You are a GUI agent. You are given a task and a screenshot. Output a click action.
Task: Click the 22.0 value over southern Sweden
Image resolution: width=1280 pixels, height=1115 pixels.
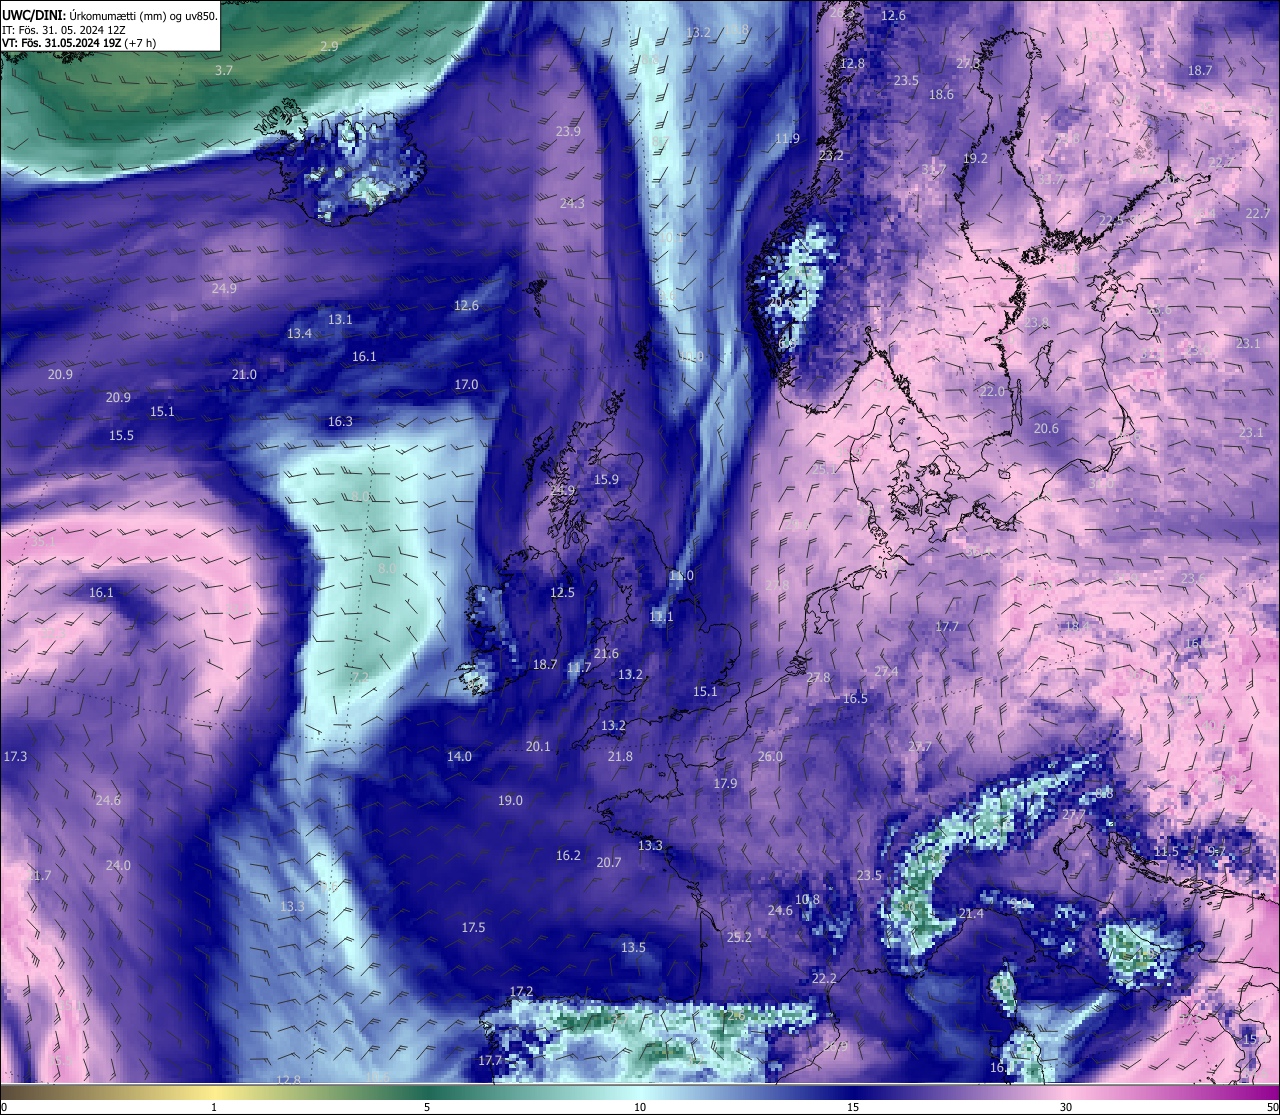(x=992, y=391)
